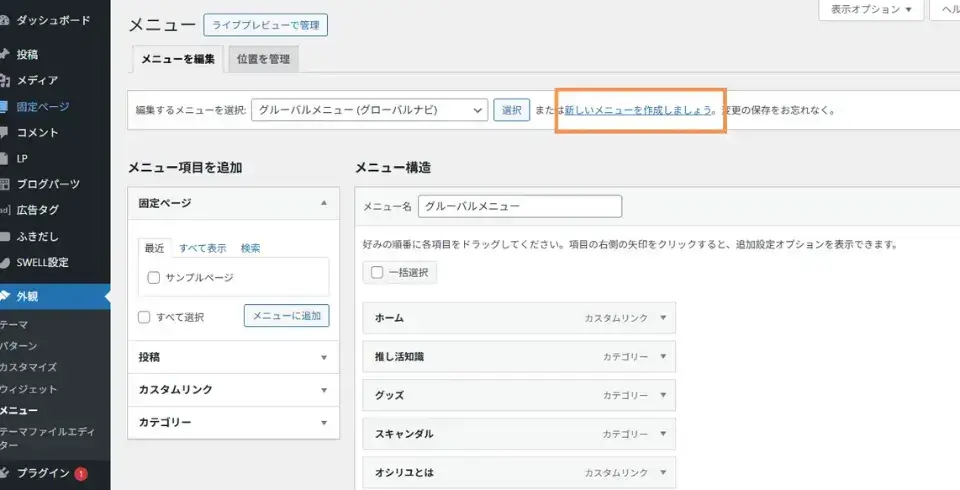Click the plugin update badge showing 1
The width and height of the screenshot is (960, 490).
[81, 473]
